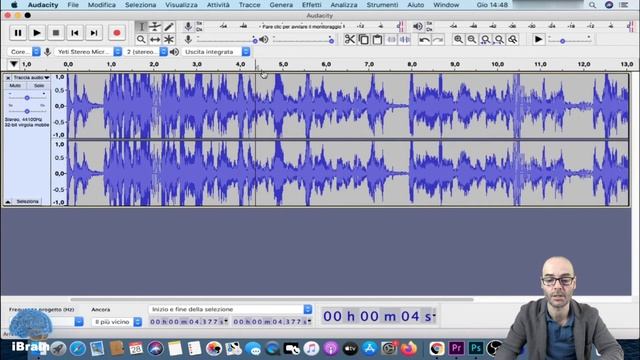
Task: Click the Trim audio outside selection icon
Action: coord(391,40)
